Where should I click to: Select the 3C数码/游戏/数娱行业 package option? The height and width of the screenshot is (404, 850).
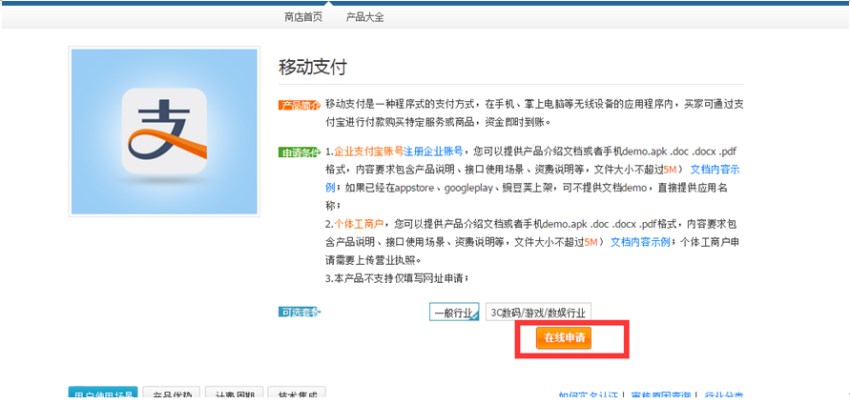coord(538,312)
